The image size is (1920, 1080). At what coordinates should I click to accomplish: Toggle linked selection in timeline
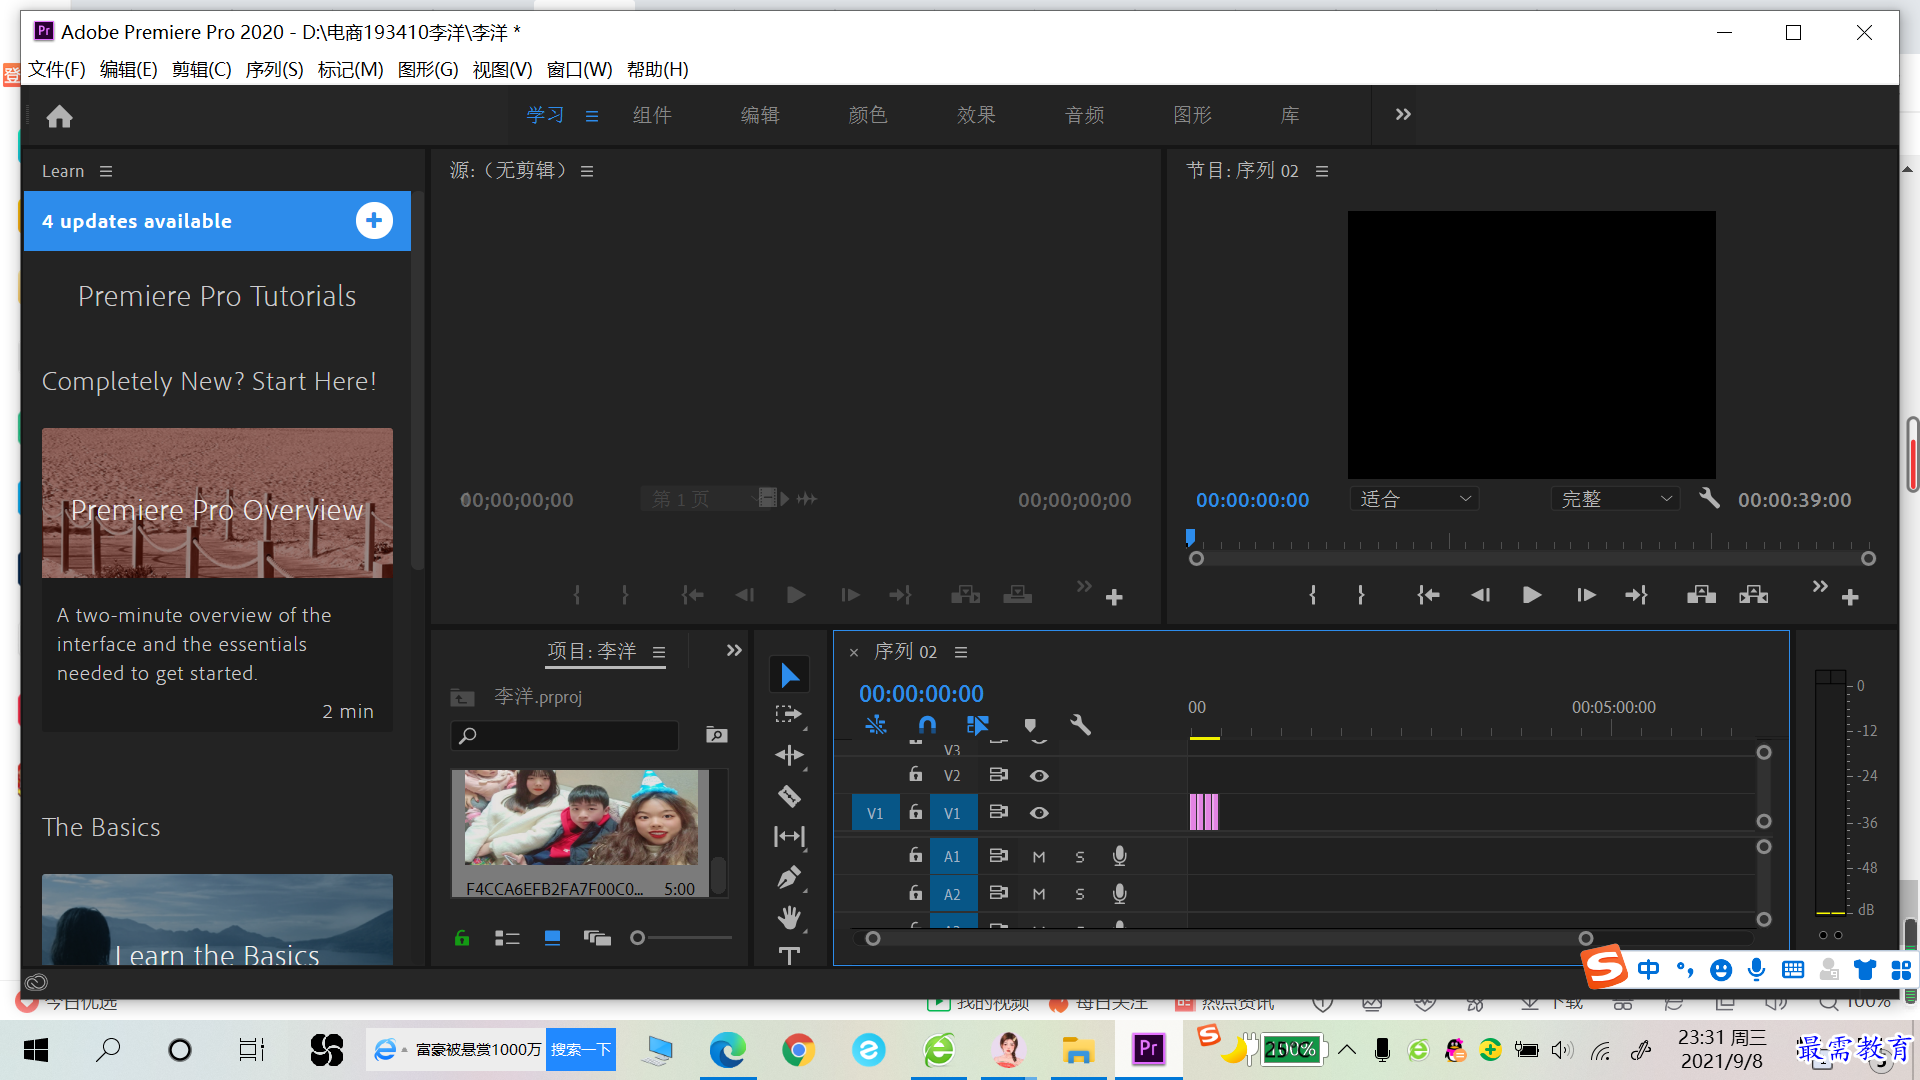coord(977,725)
